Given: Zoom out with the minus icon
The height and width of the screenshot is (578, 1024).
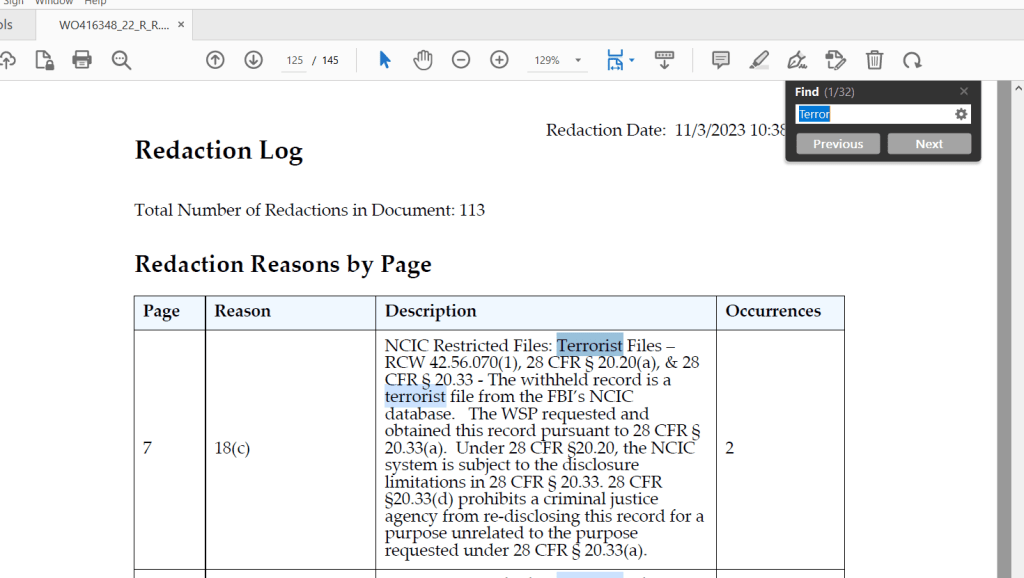Looking at the screenshot, I should pyautogui.click(x=461, y=60).
